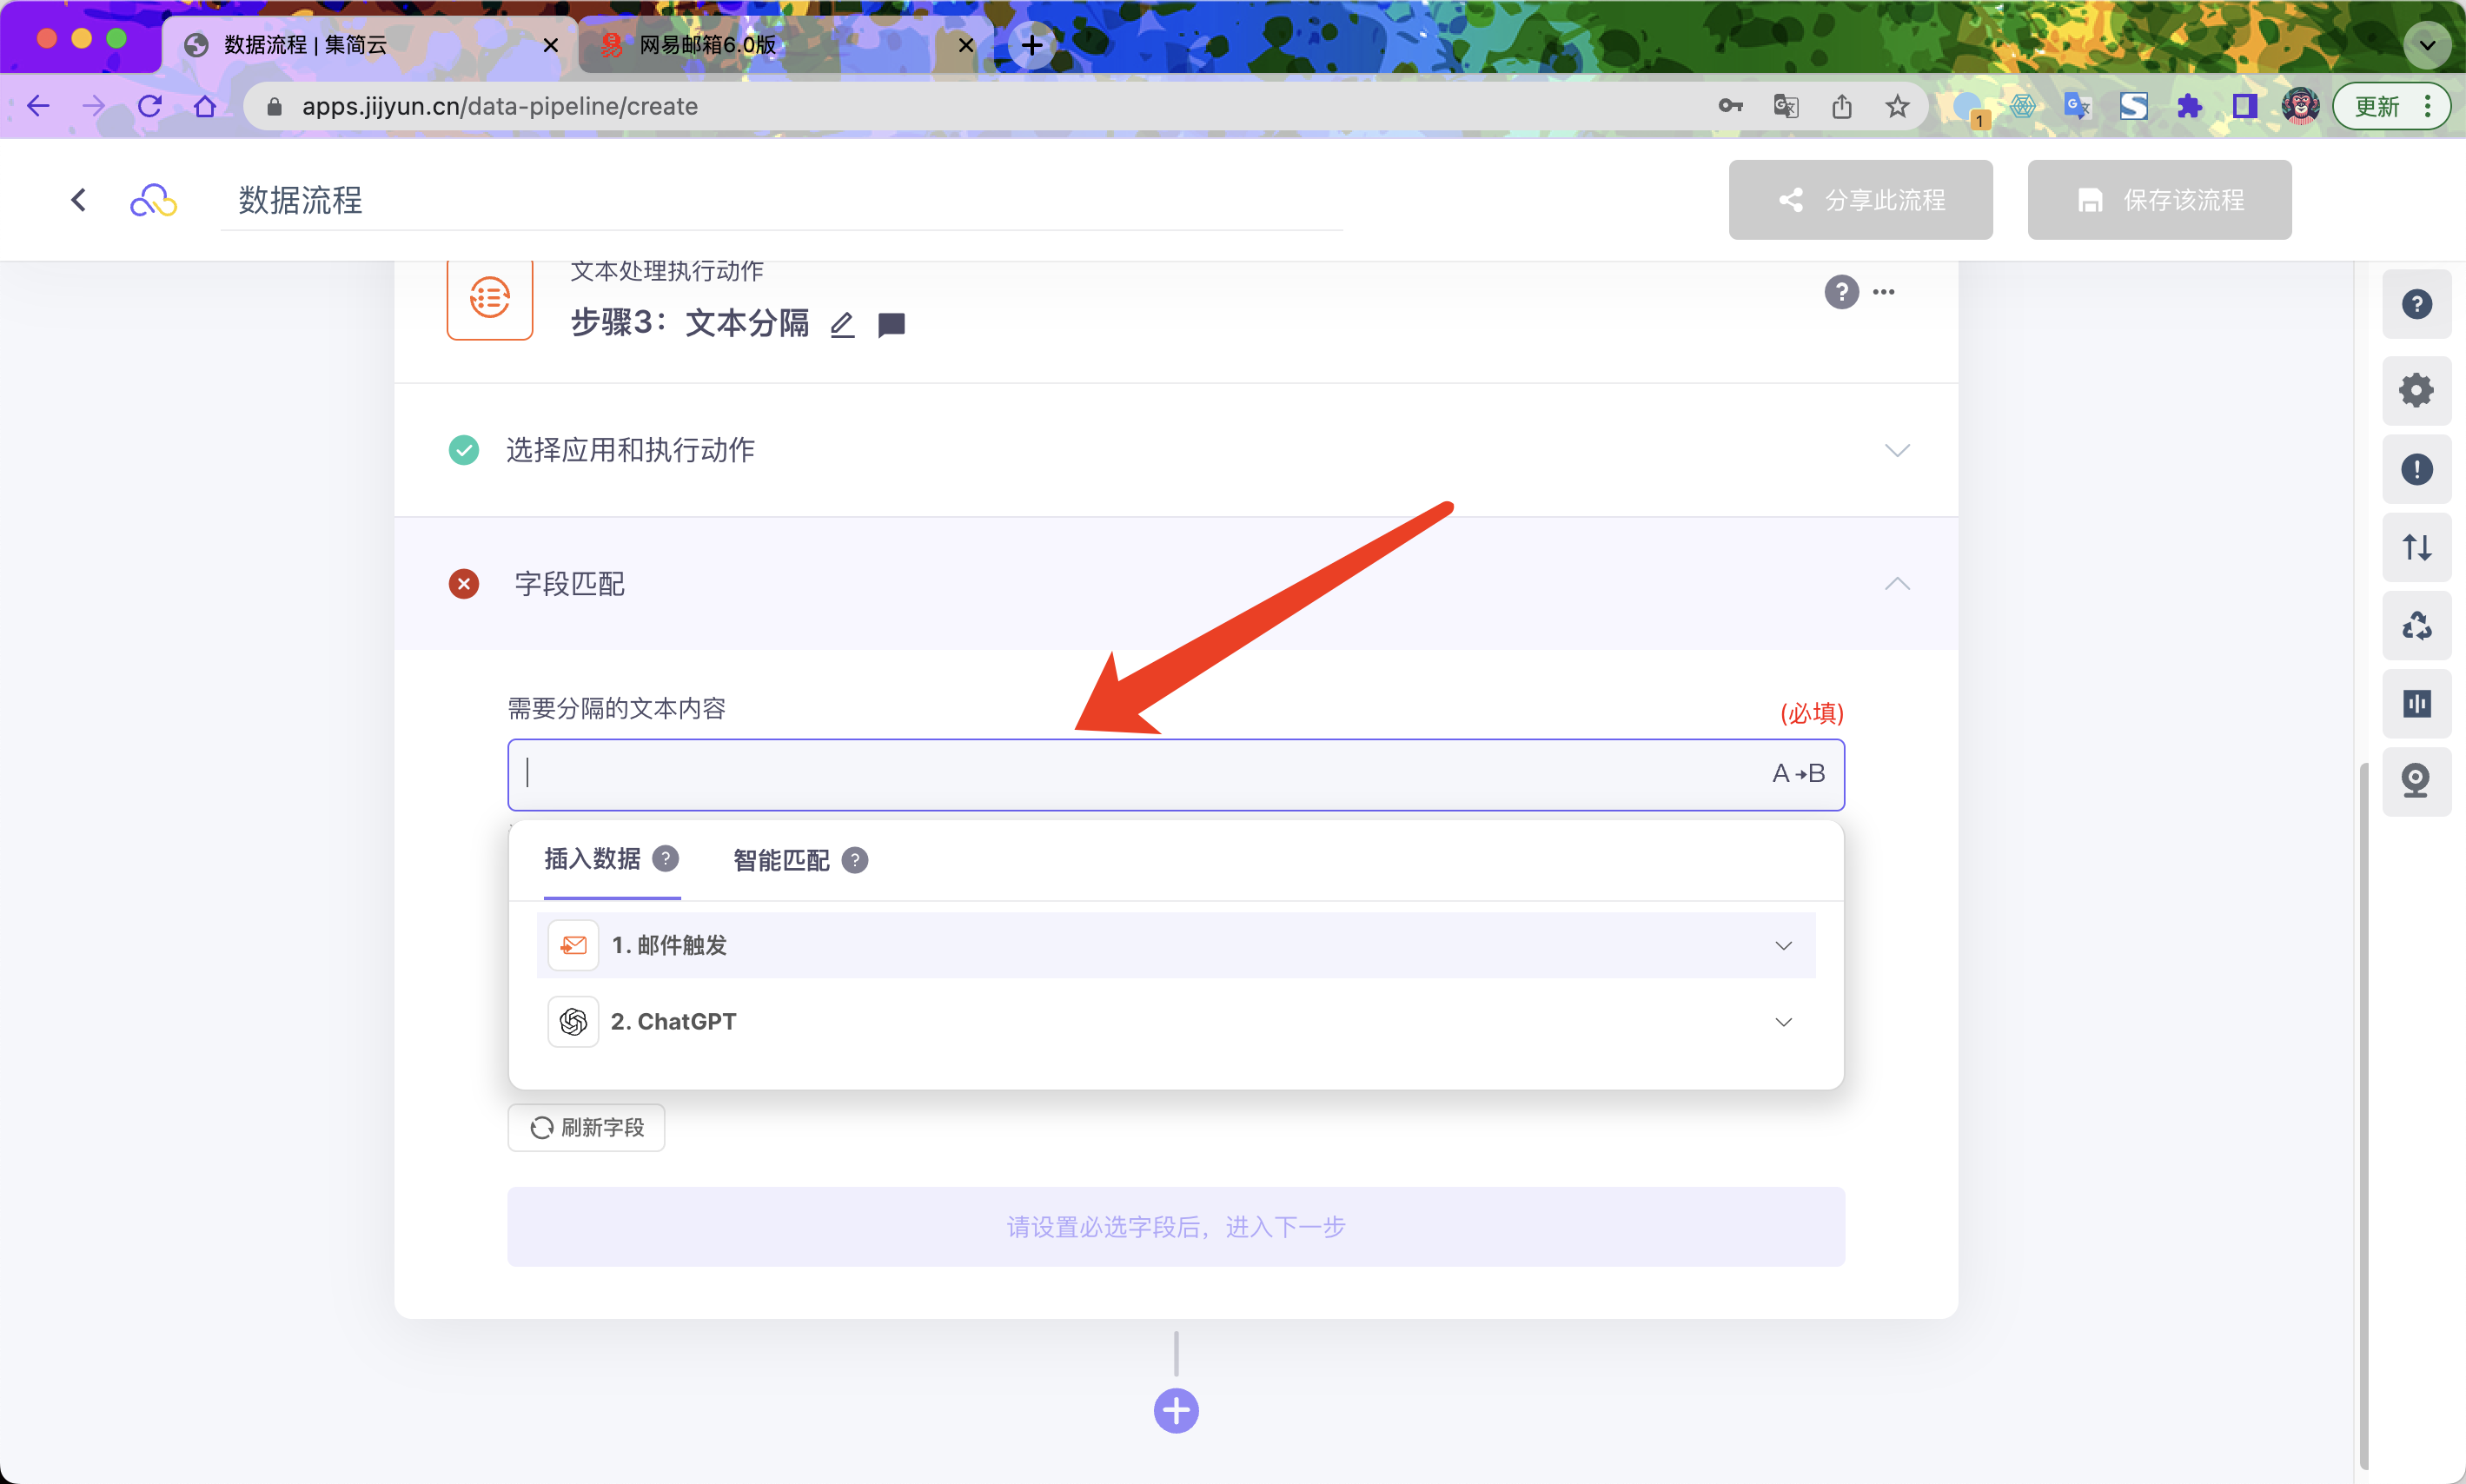Viewport: 2466px width, 1484px height.
Task: Click the up-down arrows sort icon
Action: pyautogui.click(x=2416, y=547)
